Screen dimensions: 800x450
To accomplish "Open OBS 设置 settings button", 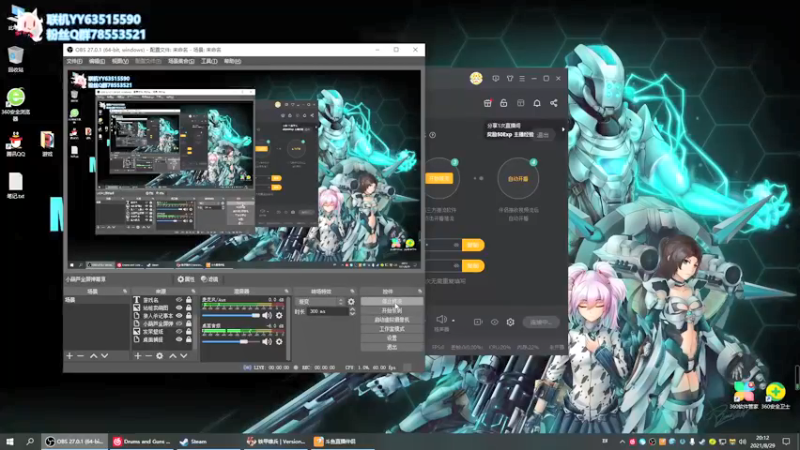I will 392,338.
